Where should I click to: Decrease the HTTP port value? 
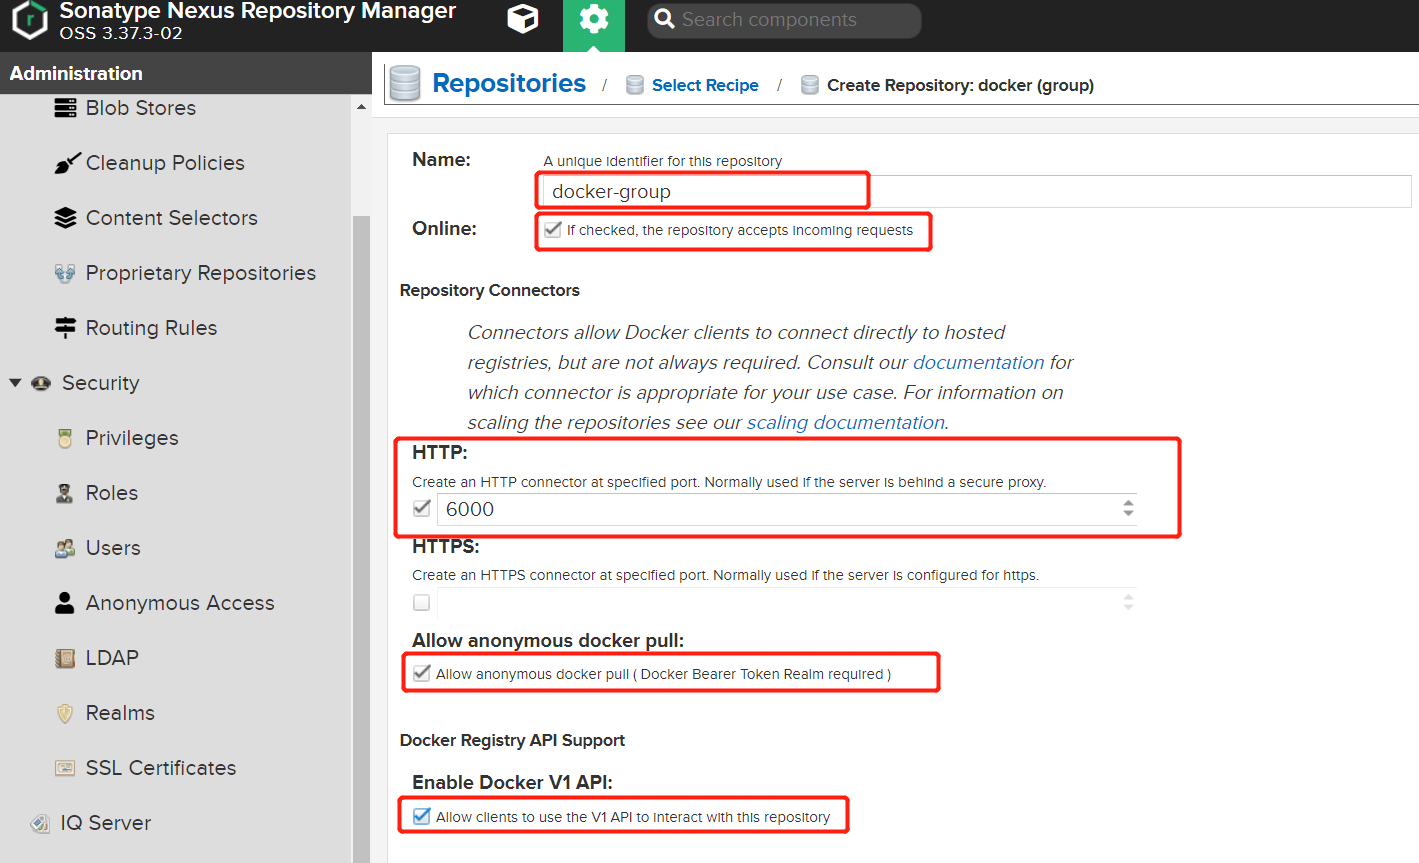click(x=1128, y=514)
